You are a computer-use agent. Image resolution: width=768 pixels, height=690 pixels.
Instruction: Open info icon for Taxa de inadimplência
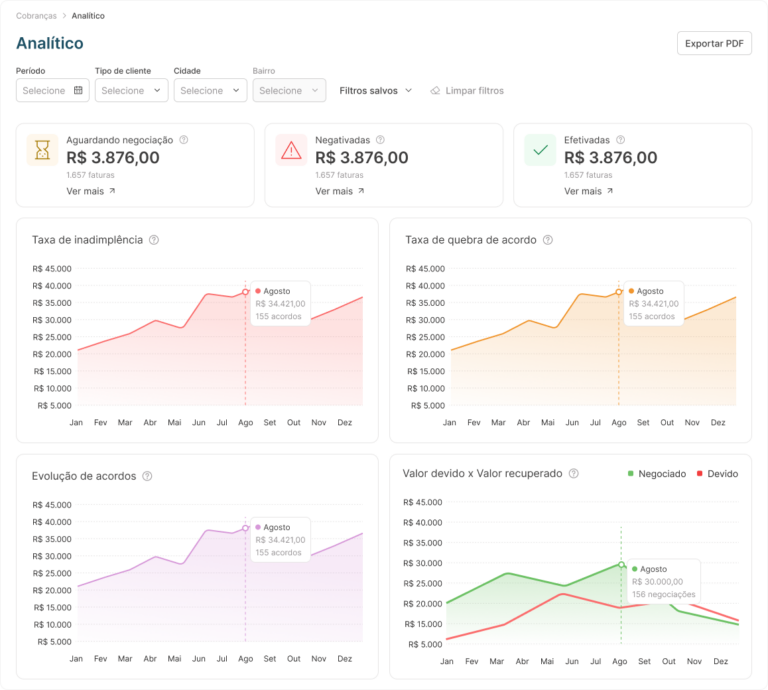[x=154, y=240]
